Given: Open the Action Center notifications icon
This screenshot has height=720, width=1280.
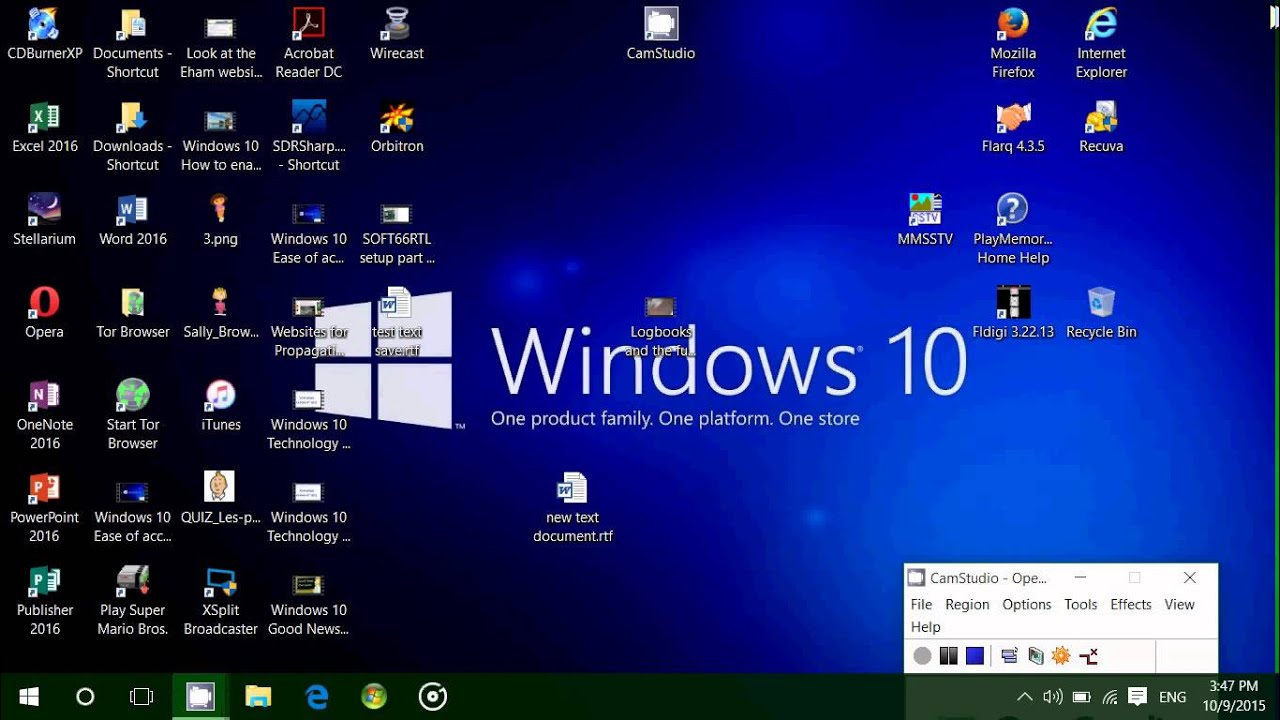Looking at the screenshot, I should coord(1137,697).
